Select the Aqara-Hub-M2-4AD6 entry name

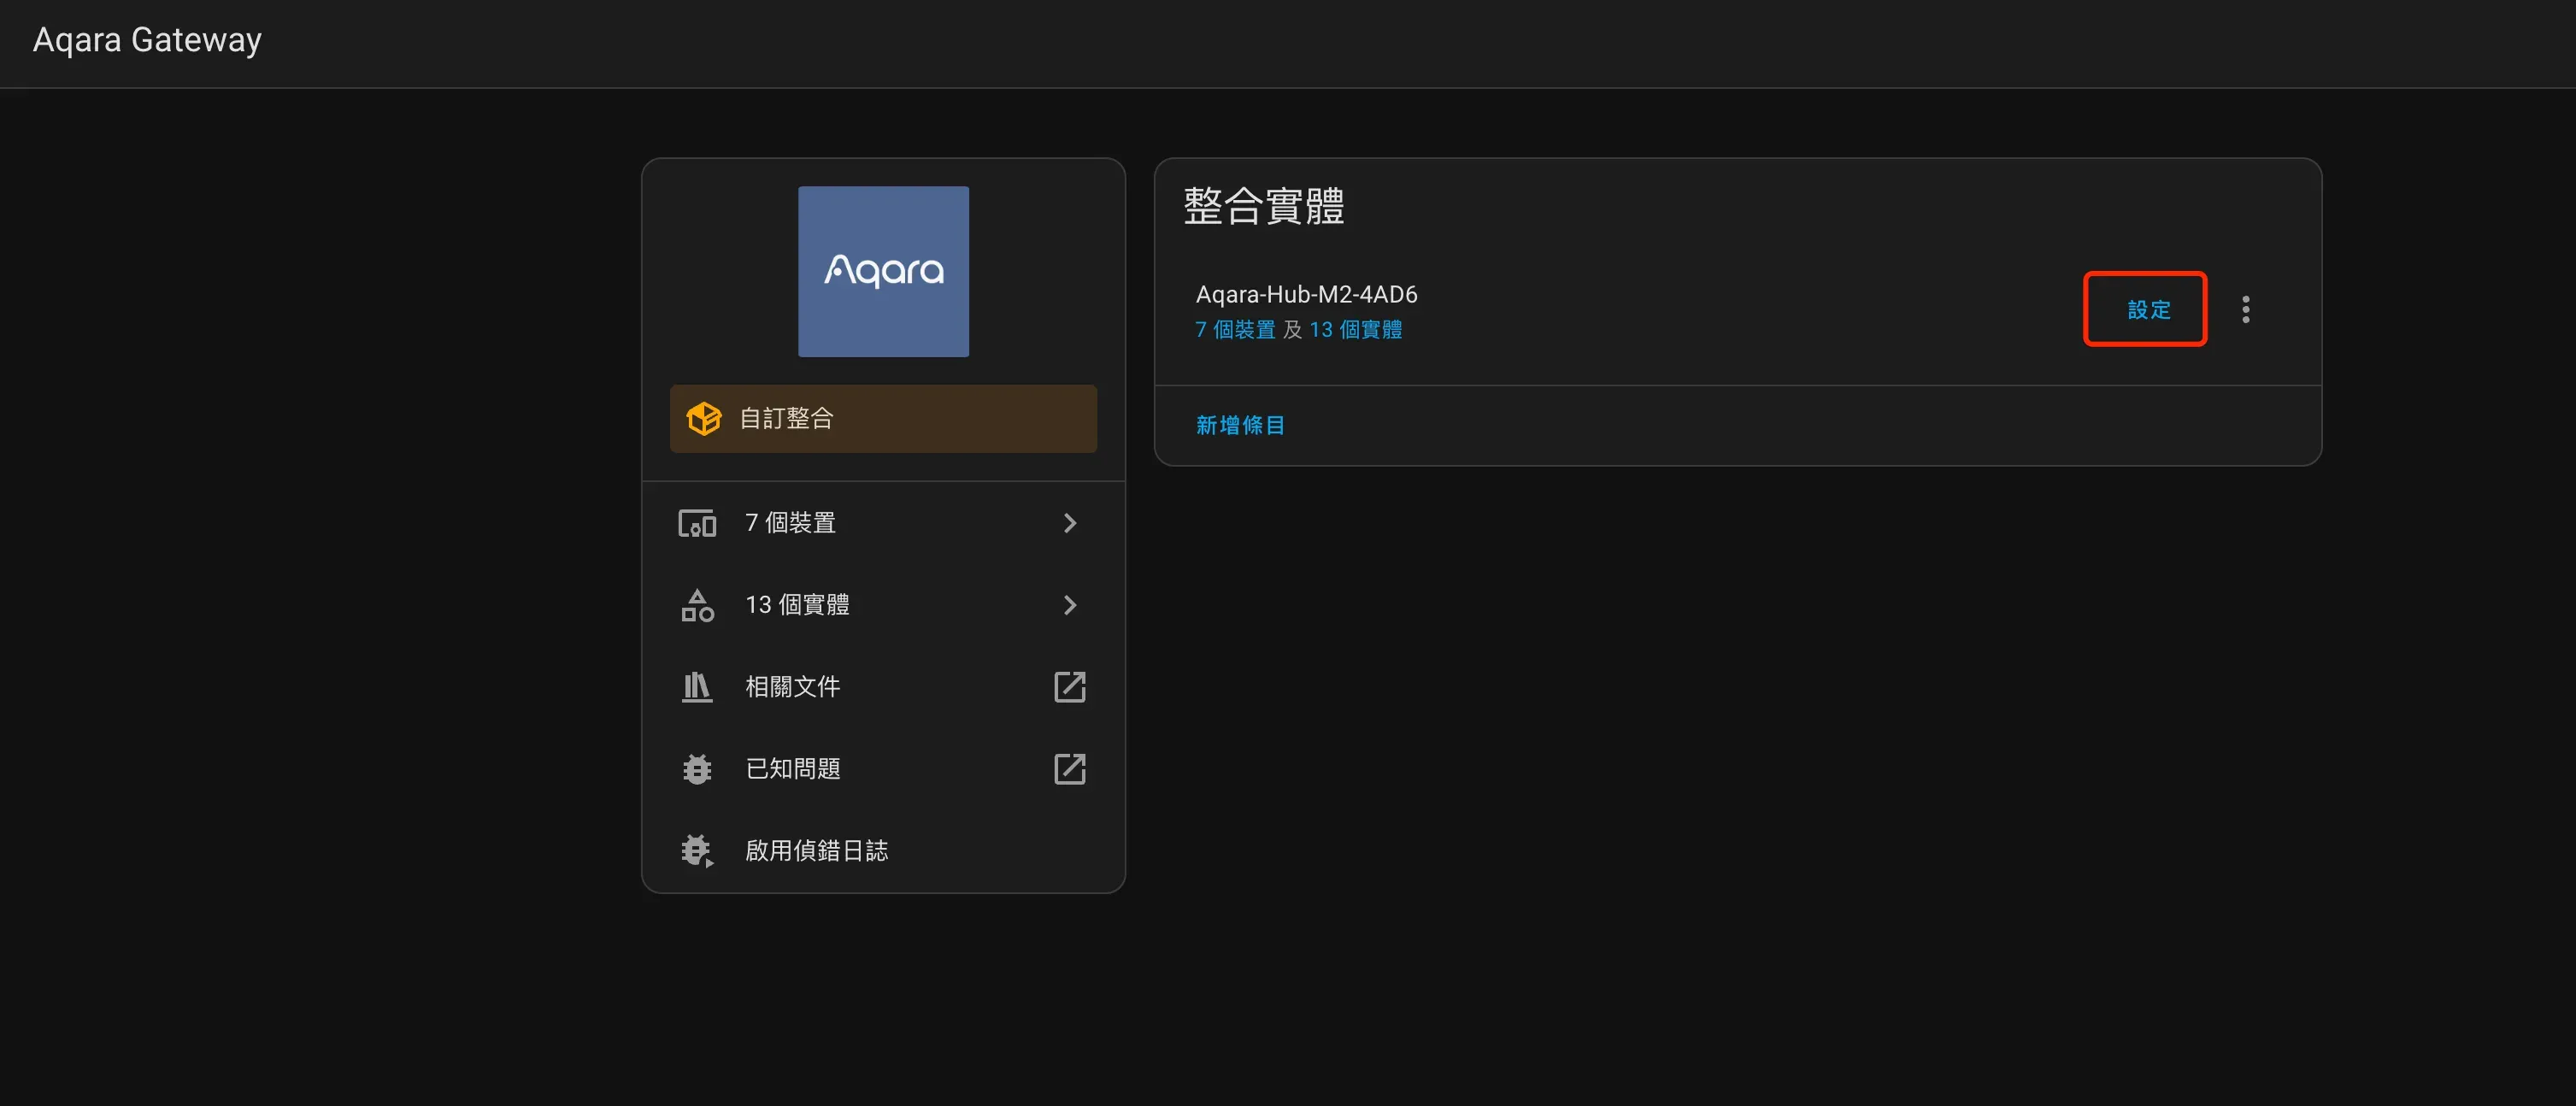[x=1306, y=294]
